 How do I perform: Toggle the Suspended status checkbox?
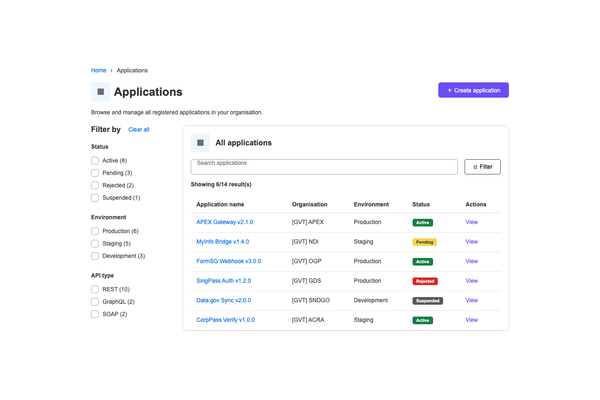(95, 198)
